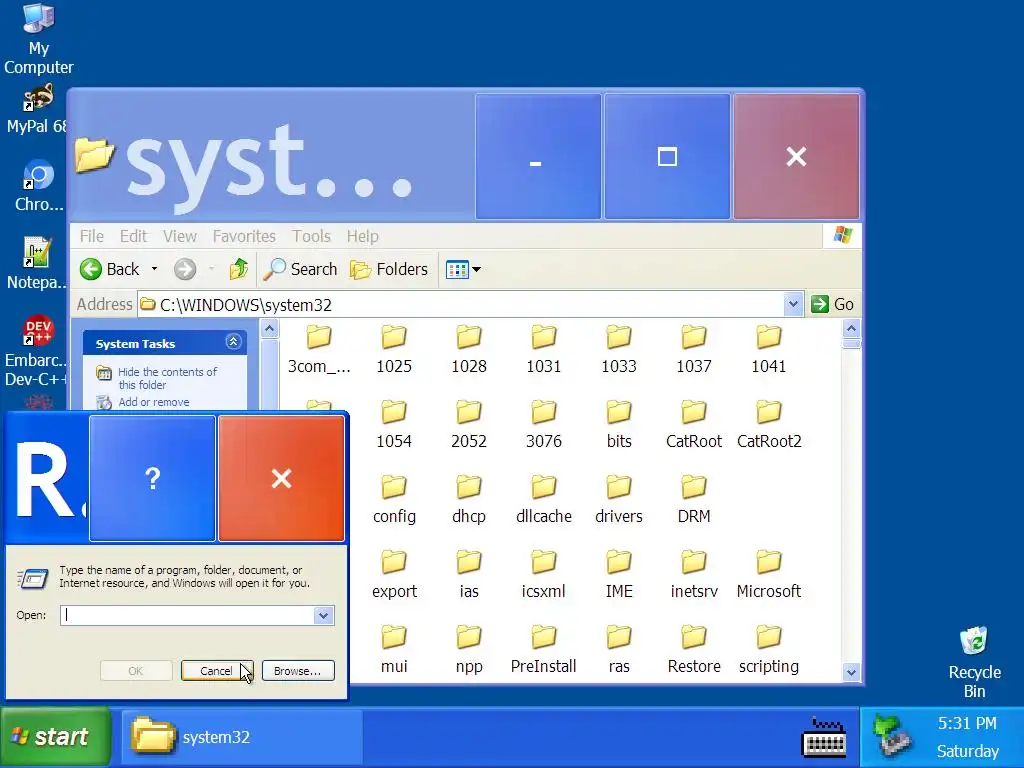Image resolution: width=1024 pixels, height=768 pixels.
Task: Select the export folder
Action: point(394,575)
